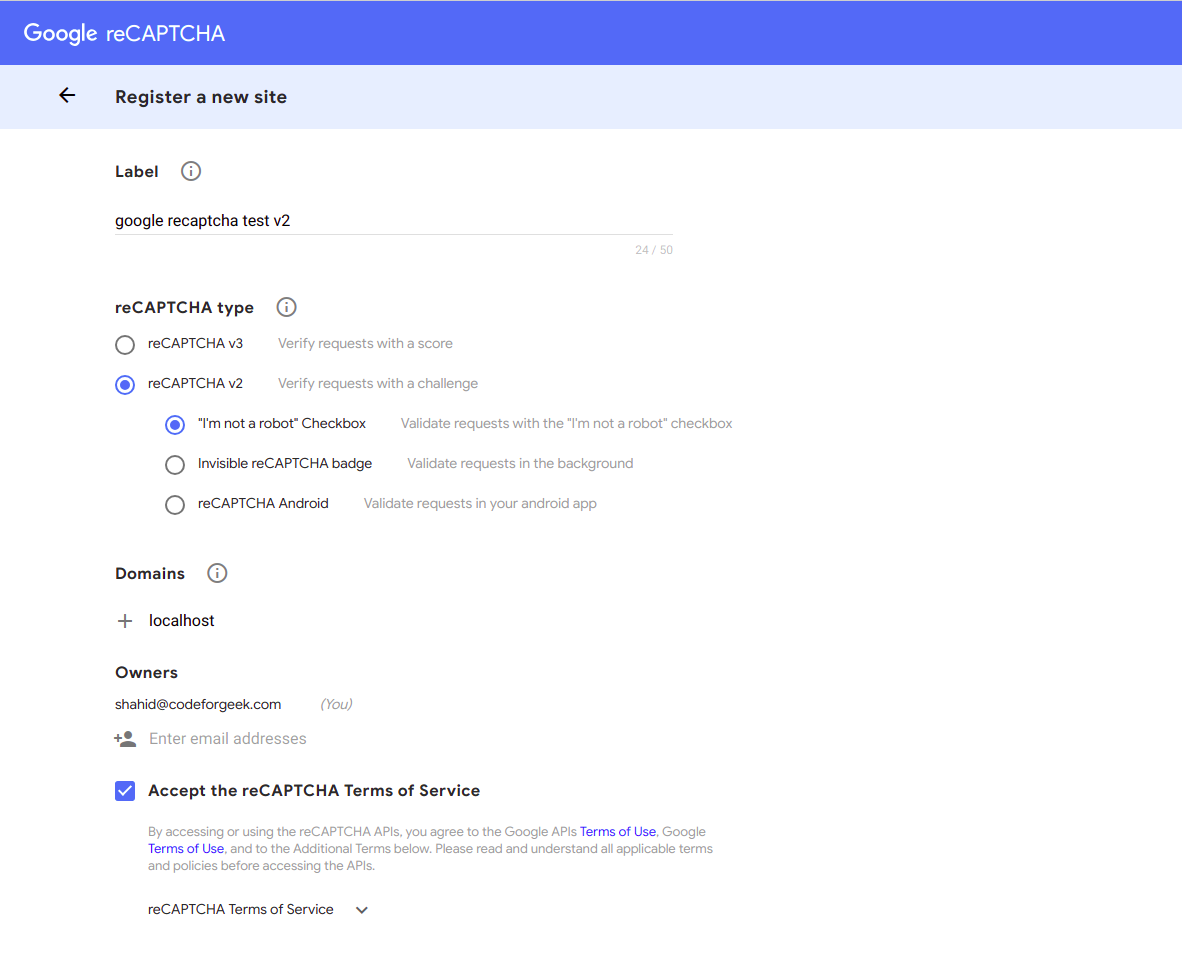Choose reCAPTCHA Android option

(175, 504)
